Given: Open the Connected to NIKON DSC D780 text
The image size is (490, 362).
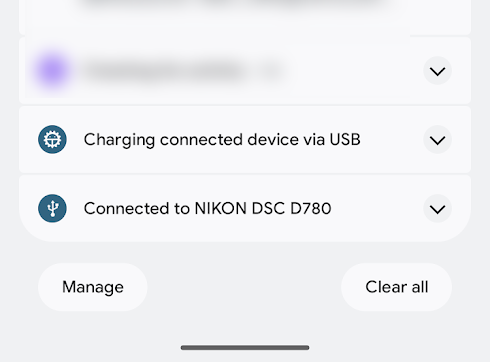Looking at the screenshot, I should [x=207, y=208].
